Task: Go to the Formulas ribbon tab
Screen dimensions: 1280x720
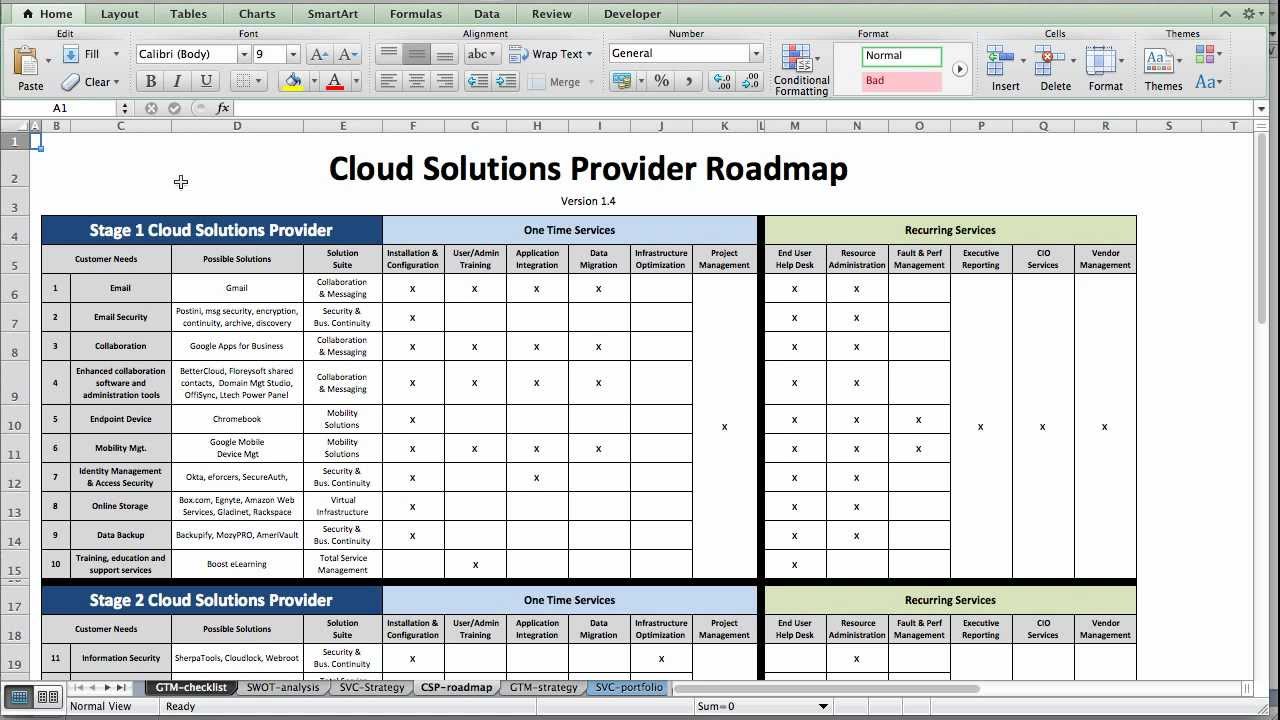Action: point(415,14)
